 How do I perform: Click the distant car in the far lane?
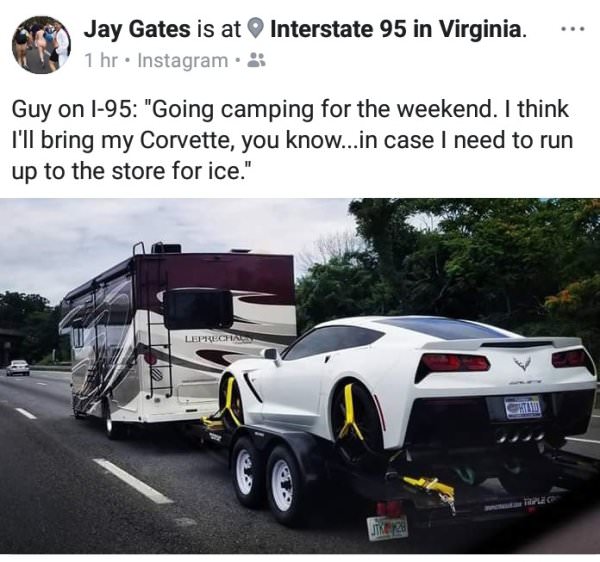point(18,368)
